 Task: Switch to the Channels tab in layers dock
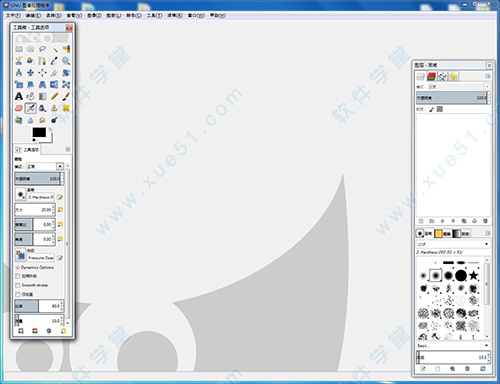[431, 77]
